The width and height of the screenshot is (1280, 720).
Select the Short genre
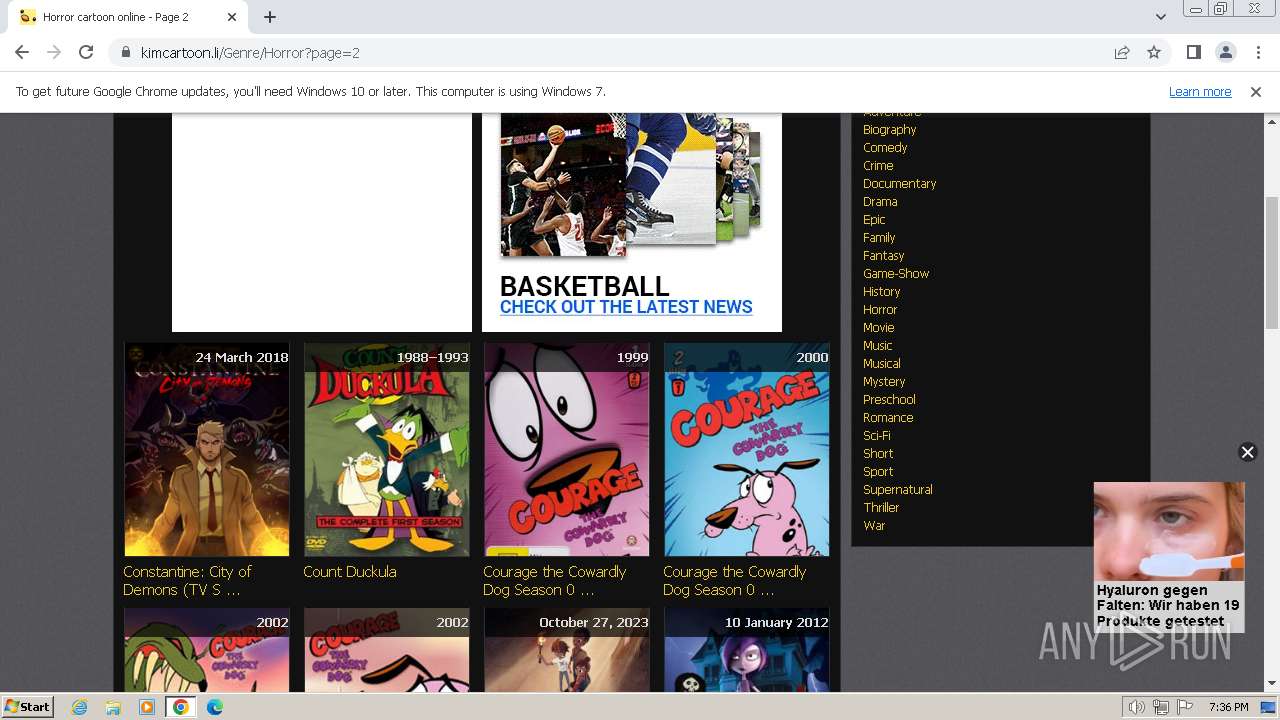click(x=878, y=453)
